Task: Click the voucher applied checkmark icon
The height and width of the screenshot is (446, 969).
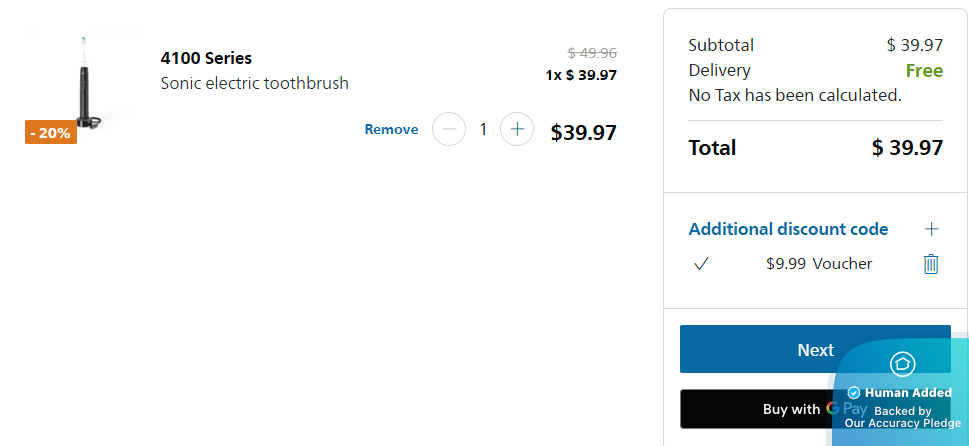Action: pos(701,264)
